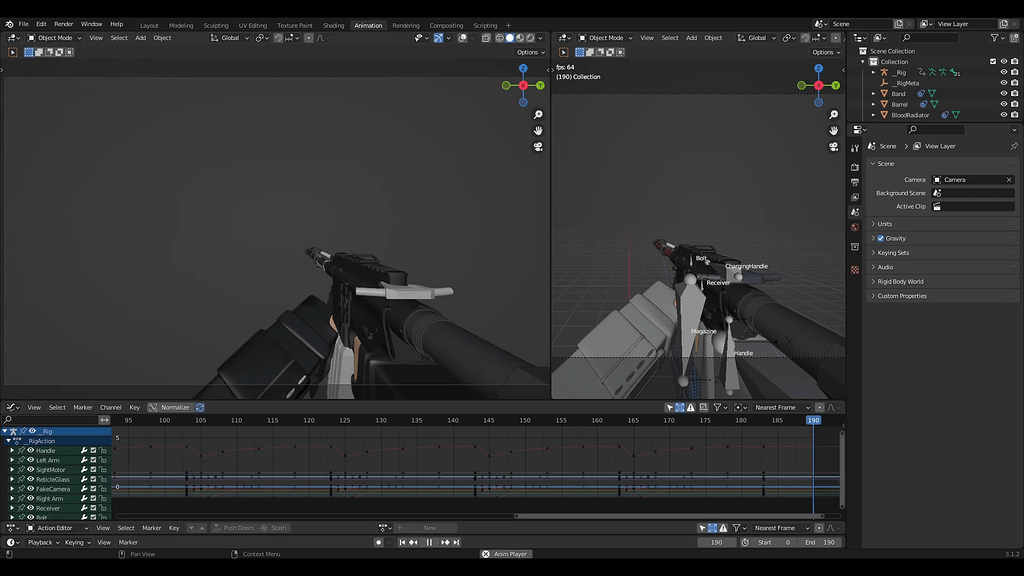The height and width of the screenshot is (576, 1024).
Task: Expand the Band object in the Outliner
Action: [x=873, y=93]
